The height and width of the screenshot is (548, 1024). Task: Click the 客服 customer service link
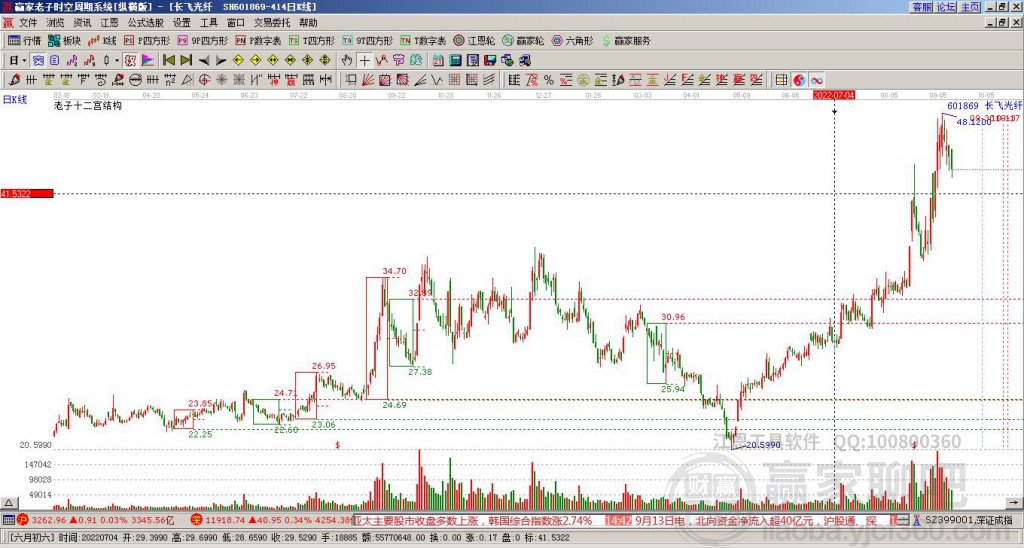[922, 7]
